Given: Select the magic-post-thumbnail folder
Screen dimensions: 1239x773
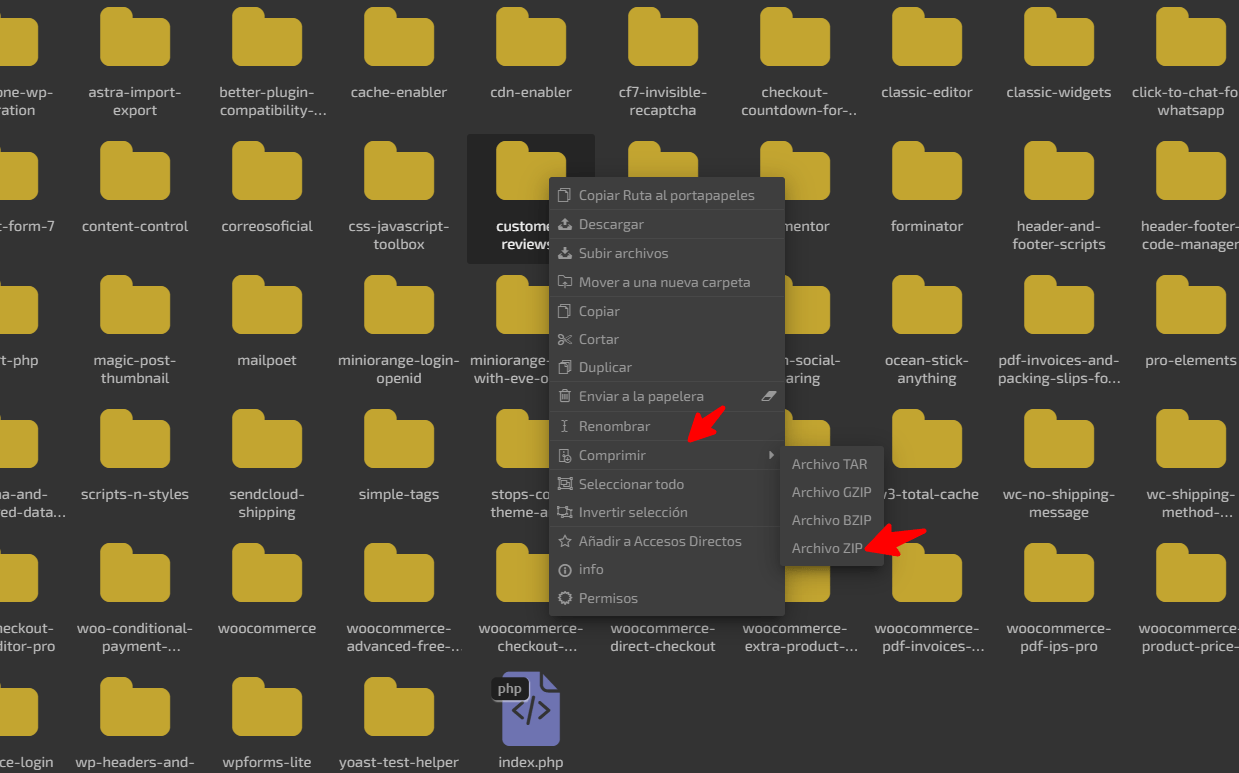Looking at the screenshot, I should coord(135,330).
